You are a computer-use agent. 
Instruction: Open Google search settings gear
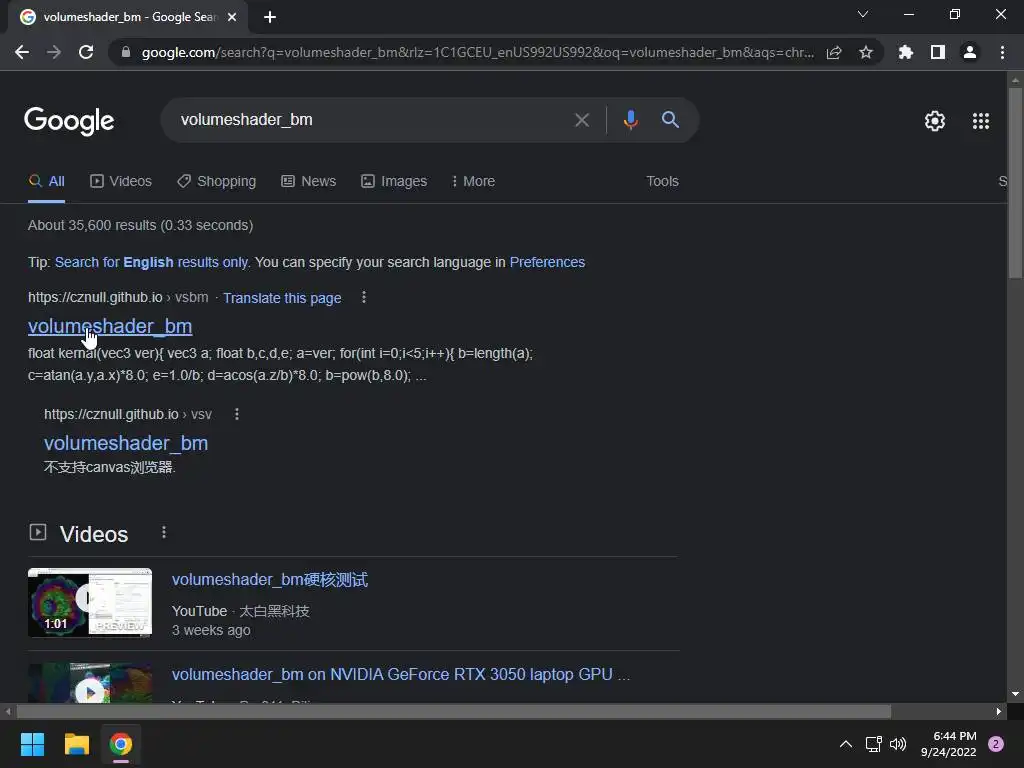(935, 121)
